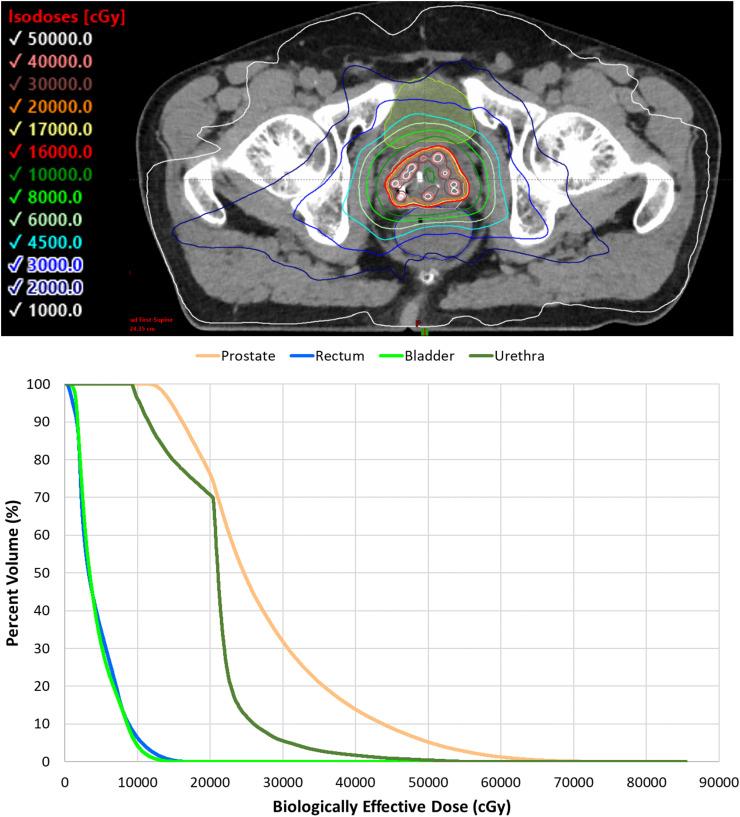Click the 20000 x-axis label
Screen dimensions: 740x817
210,783
